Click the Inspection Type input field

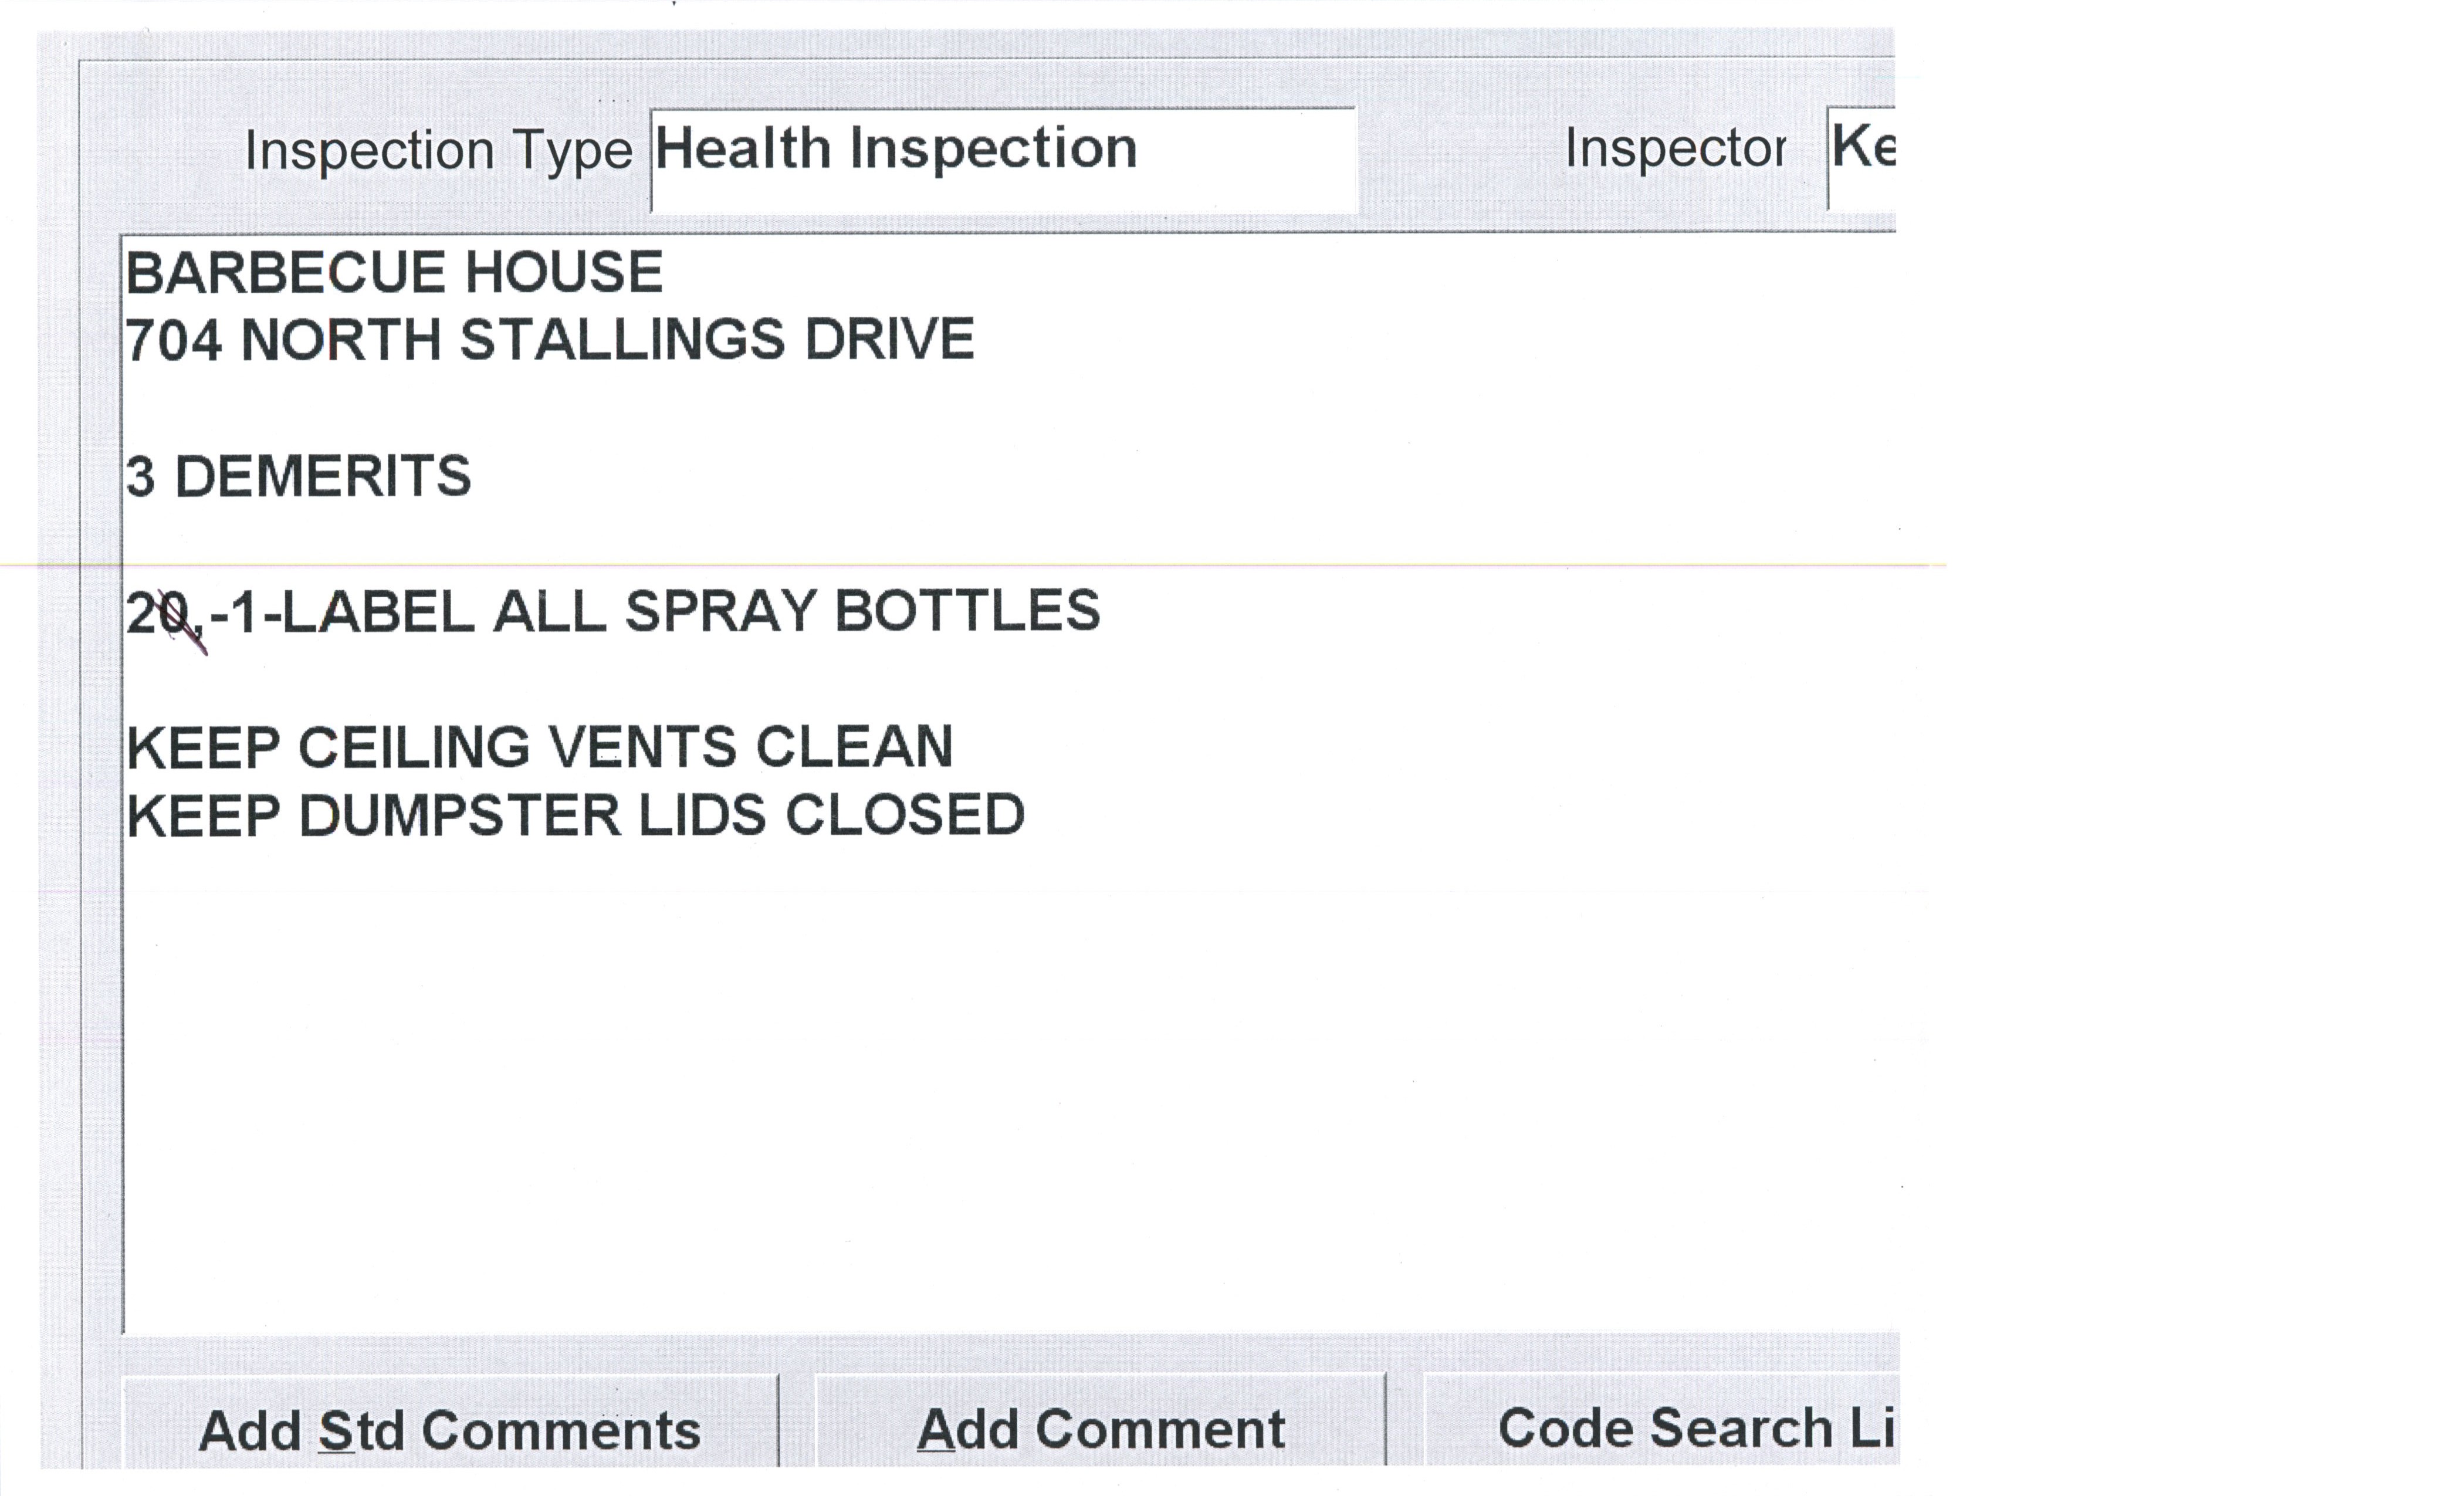tap(1002, 160)
